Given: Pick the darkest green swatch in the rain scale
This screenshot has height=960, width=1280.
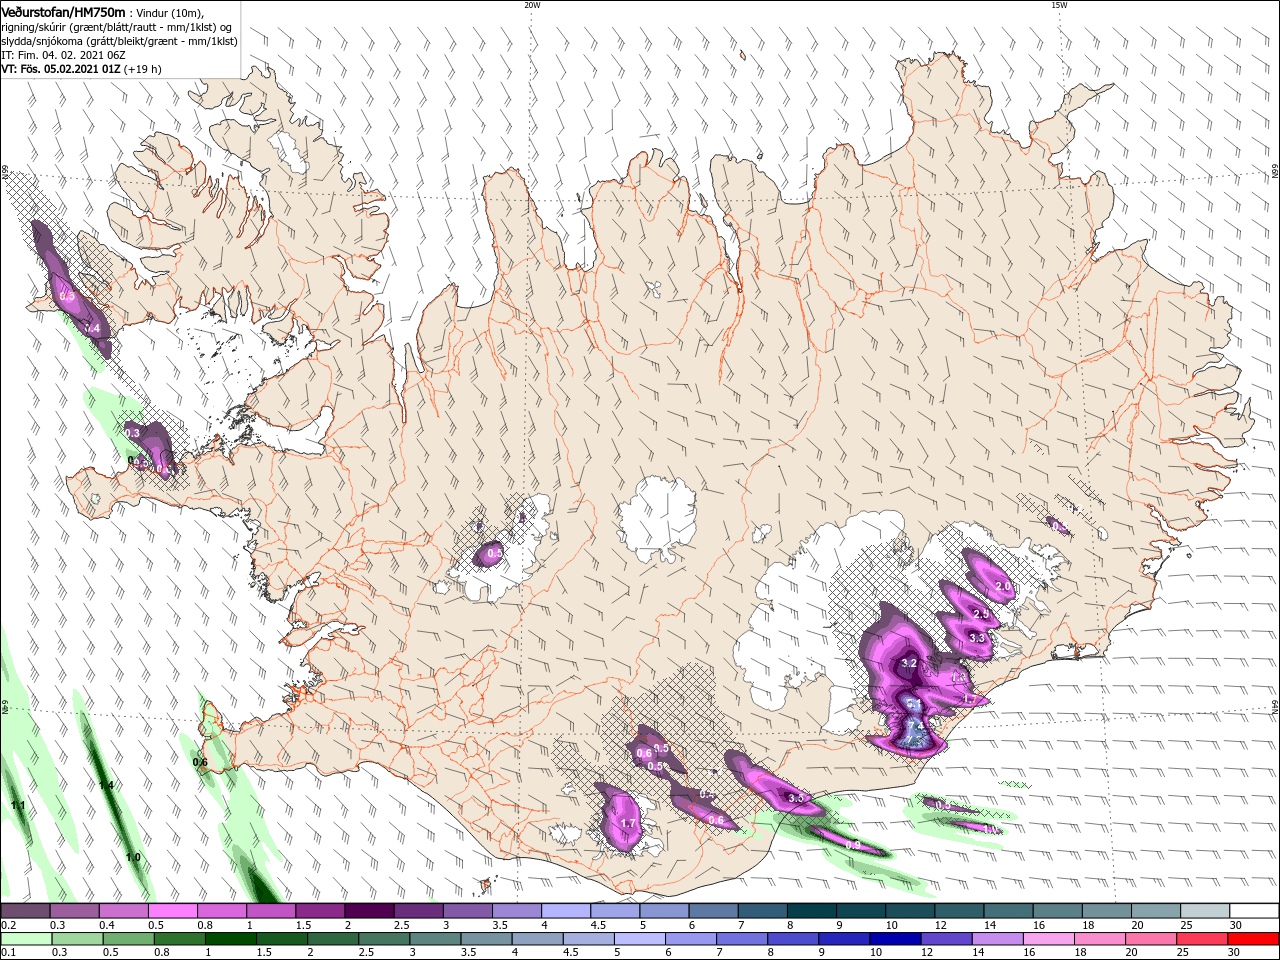Looking at the screenshot, I should click(x=232, y=939).
